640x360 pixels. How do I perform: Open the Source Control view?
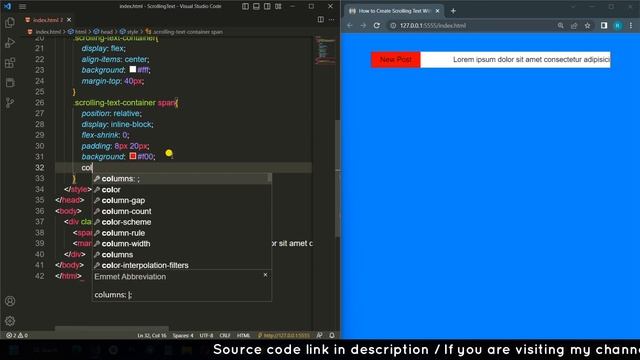tap(10, 102)
